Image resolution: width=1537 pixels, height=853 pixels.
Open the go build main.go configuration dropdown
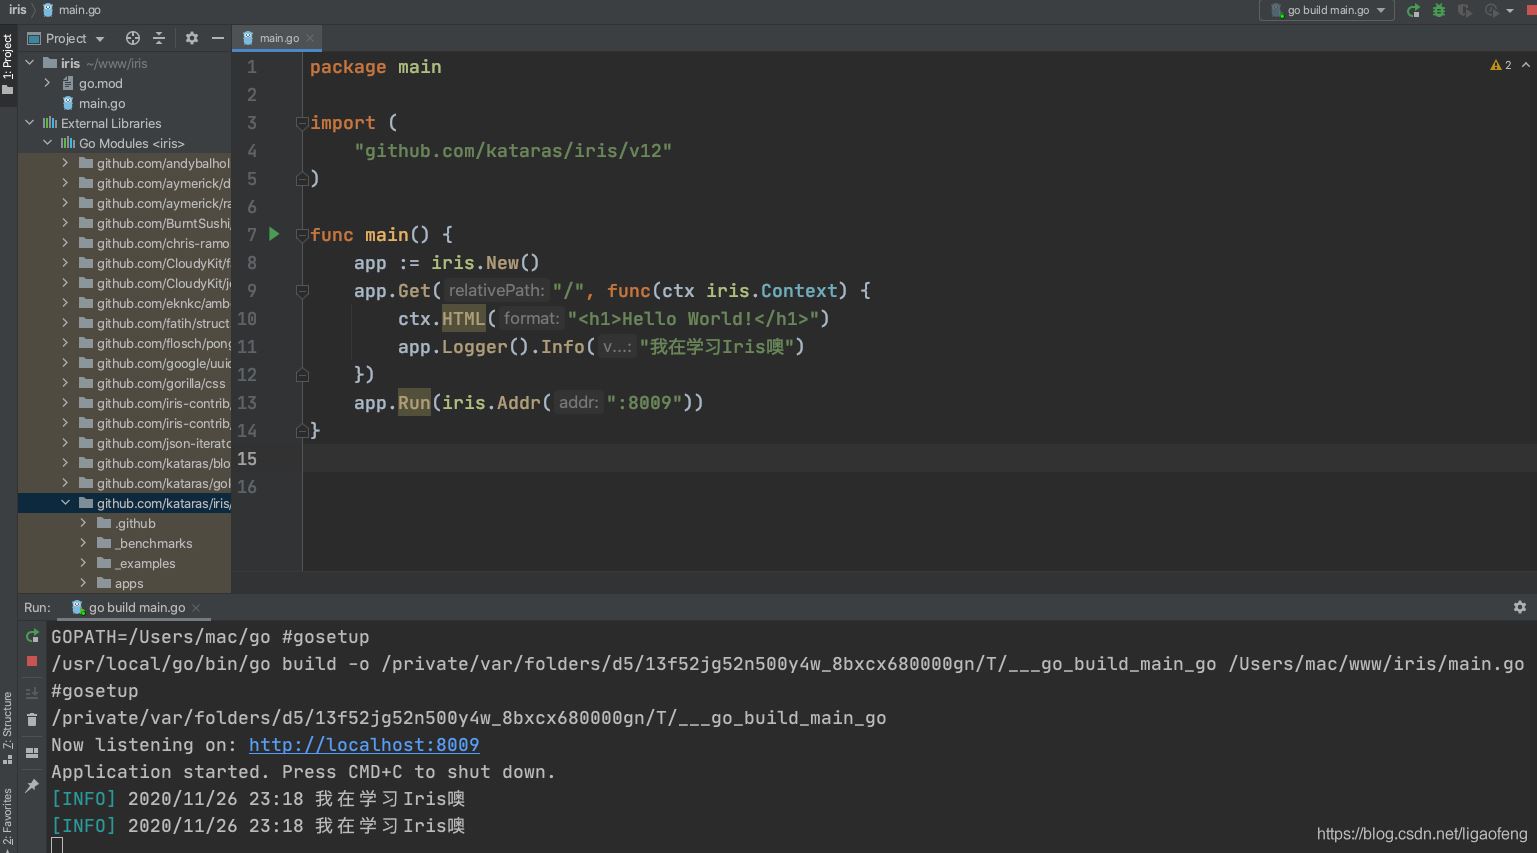1327,11
